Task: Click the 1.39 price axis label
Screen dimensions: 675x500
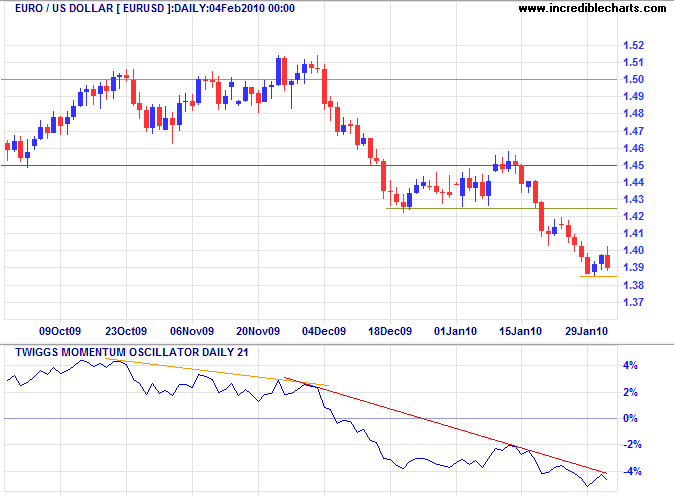Action: (634, 267)
